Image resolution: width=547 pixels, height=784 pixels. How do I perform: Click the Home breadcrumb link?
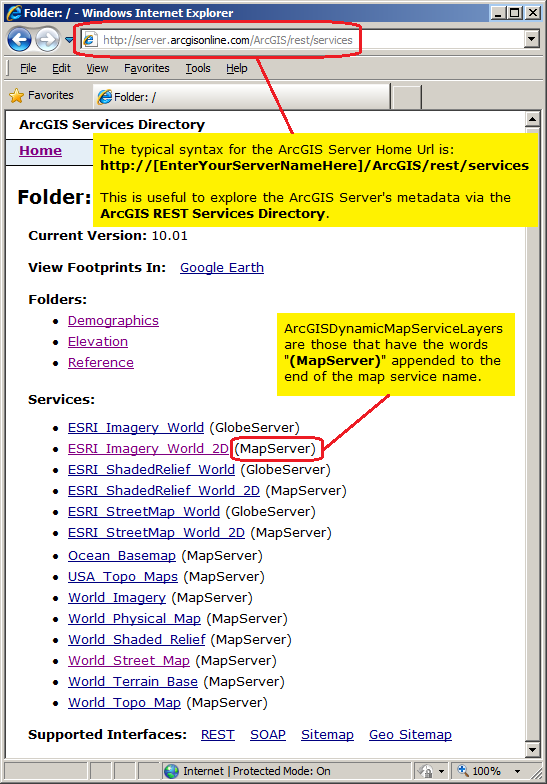point(40,150)
